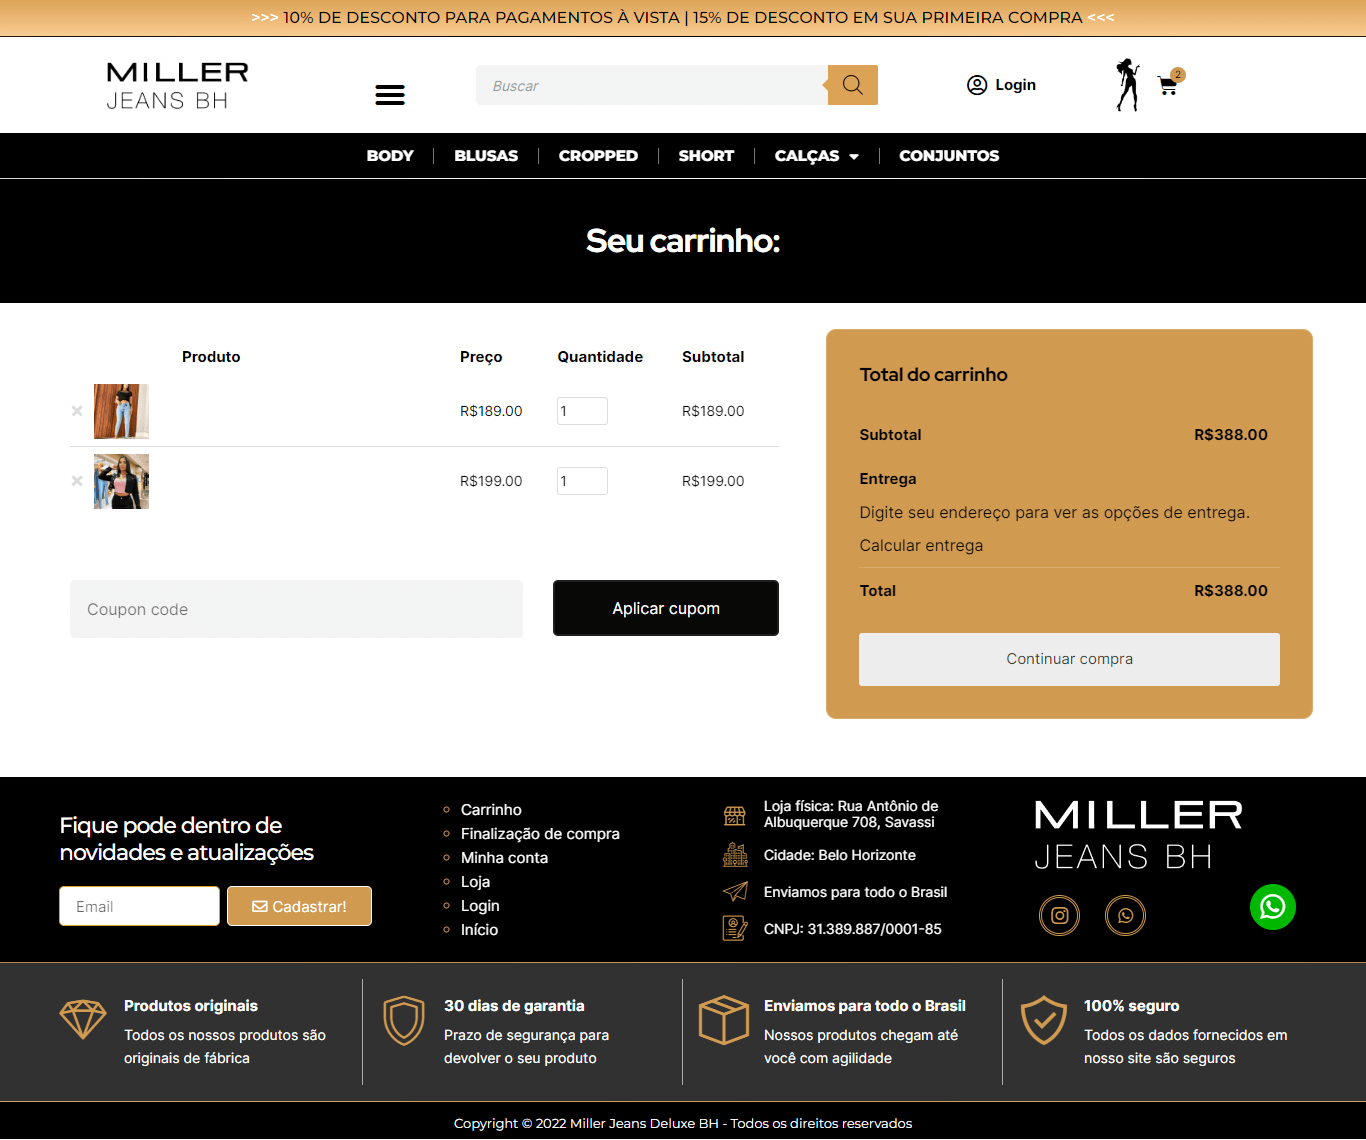The width and height of the screenshot is (1366, 1140).
Task: Remove the R$199.00 product from cart
Action: [x=77, y=481]
